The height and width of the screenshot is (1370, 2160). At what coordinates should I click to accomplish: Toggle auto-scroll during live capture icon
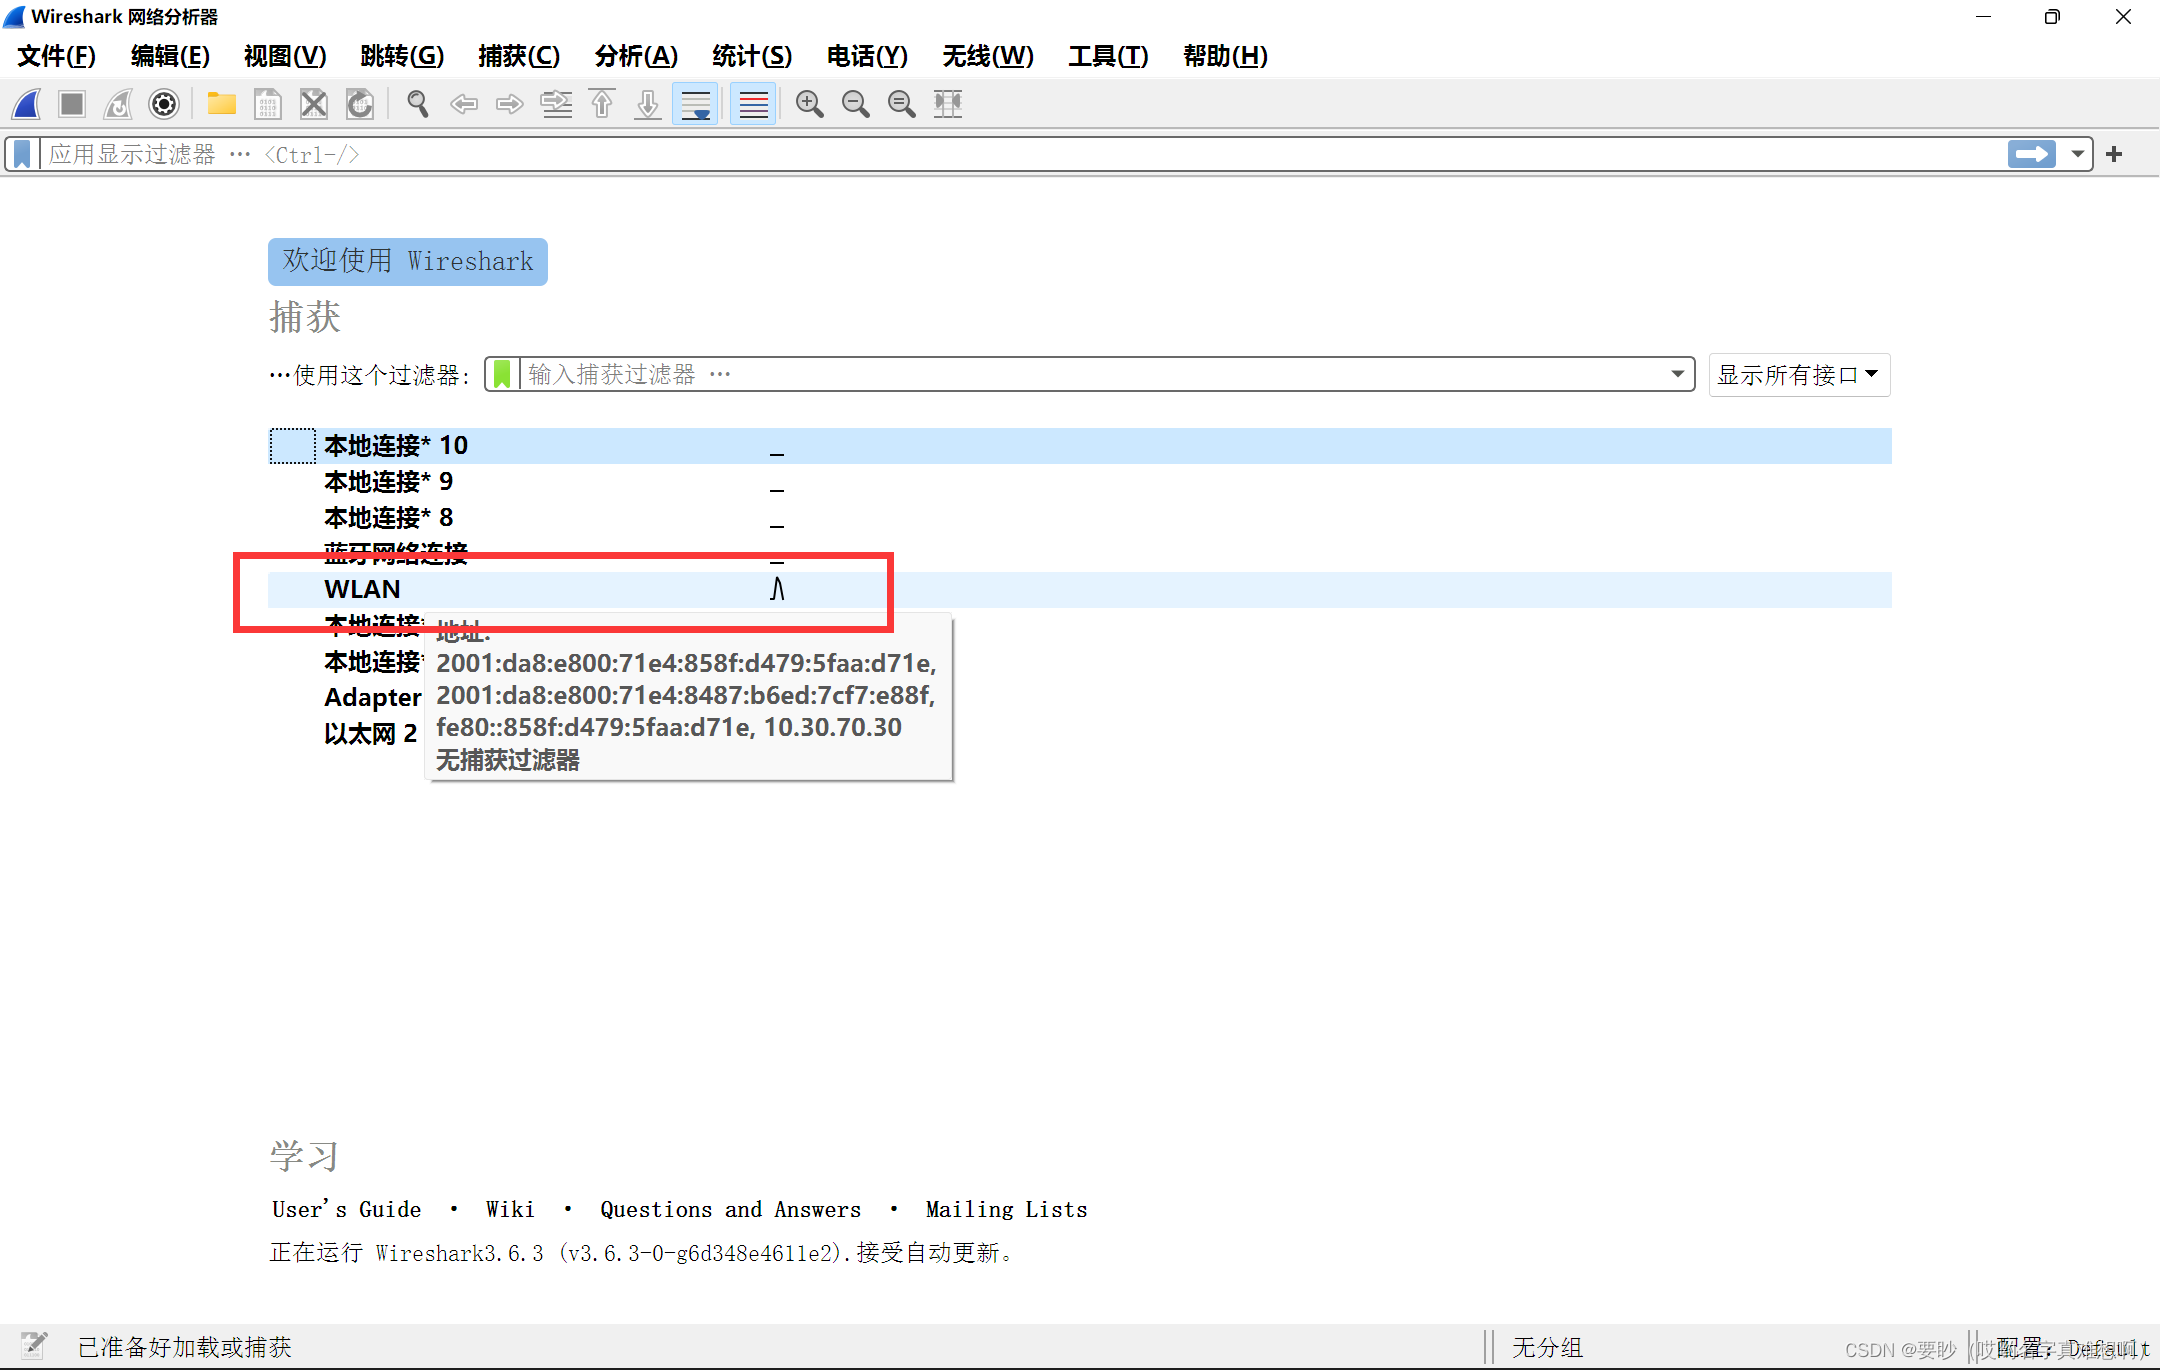point(695,104)
